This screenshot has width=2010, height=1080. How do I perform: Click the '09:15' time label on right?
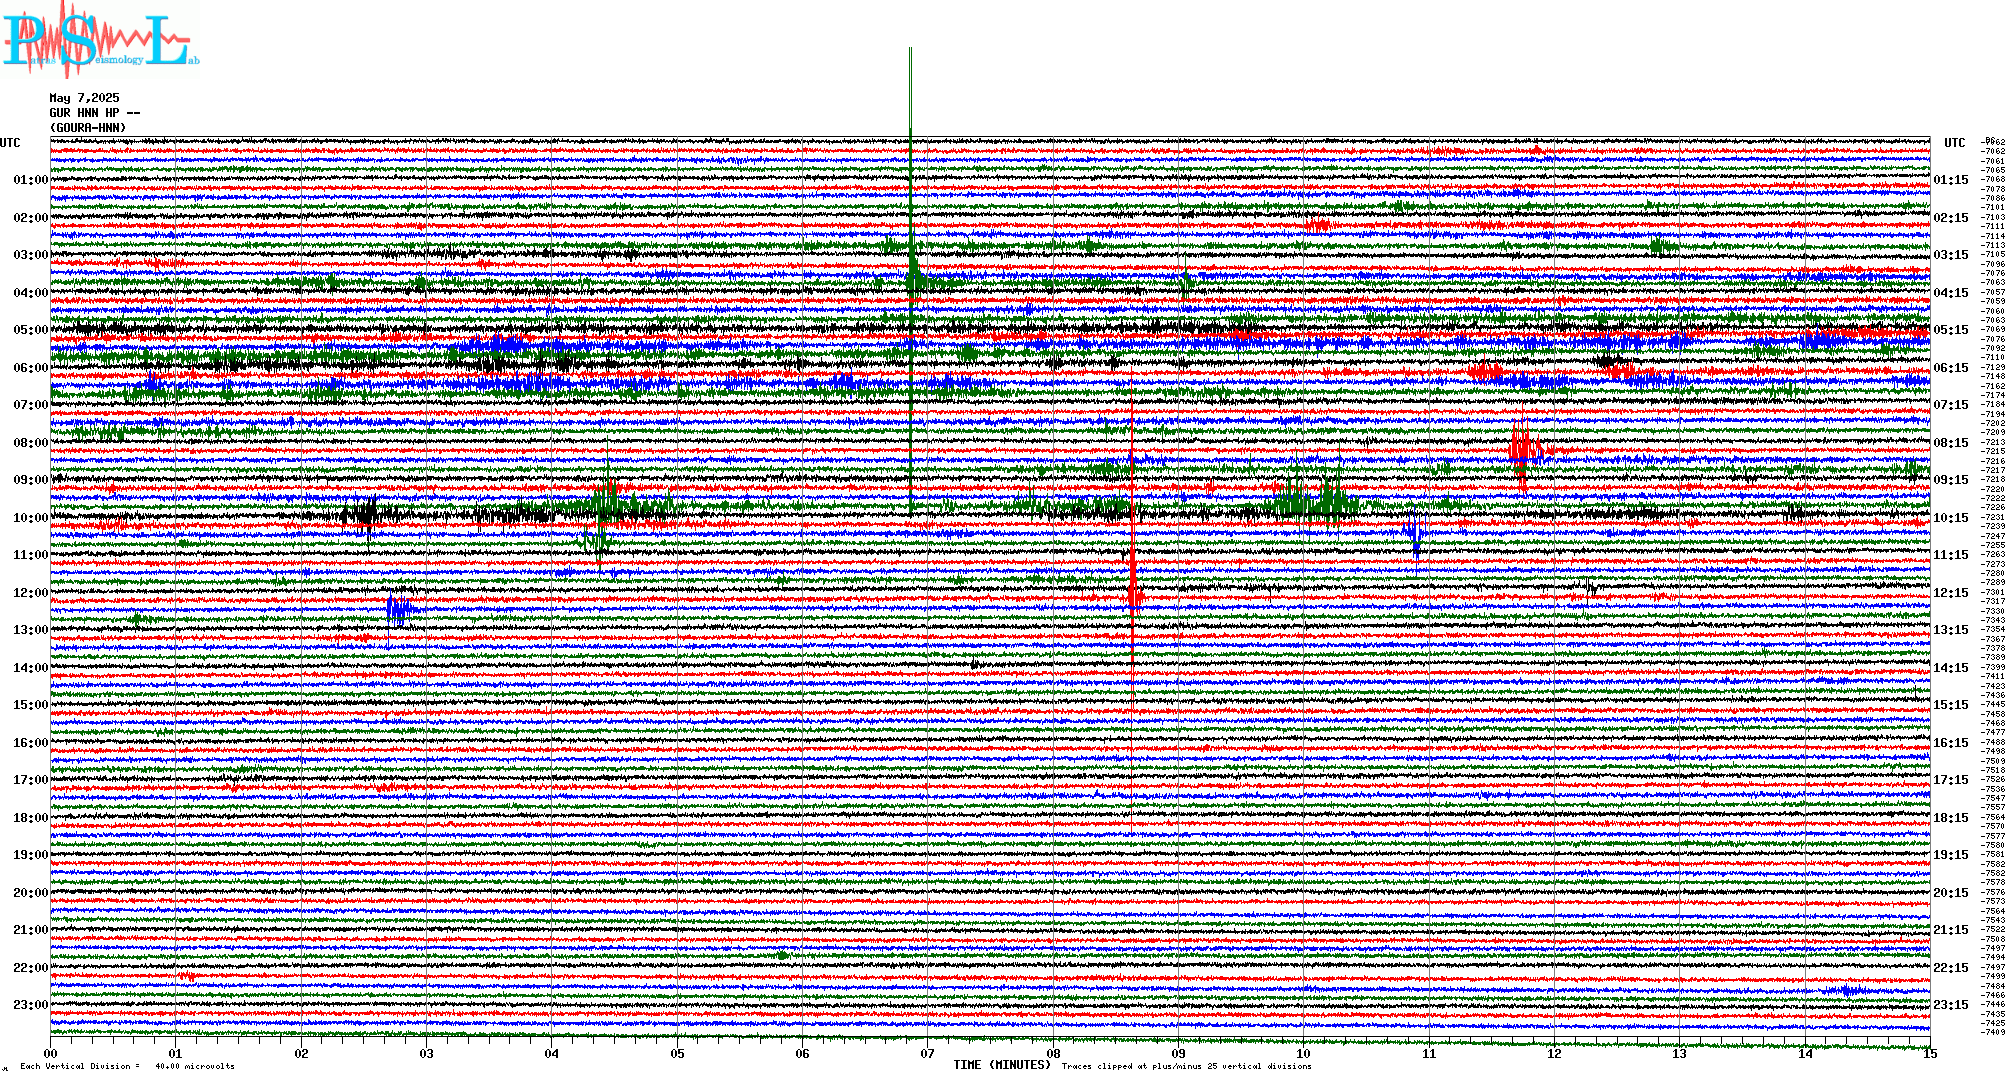click(x=1951, y=480)
